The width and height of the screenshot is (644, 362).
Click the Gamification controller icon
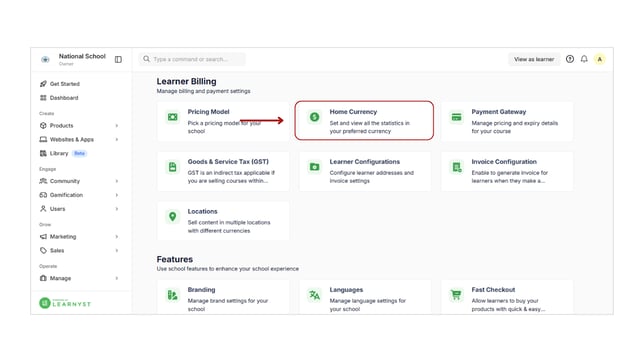pos(43,195)
